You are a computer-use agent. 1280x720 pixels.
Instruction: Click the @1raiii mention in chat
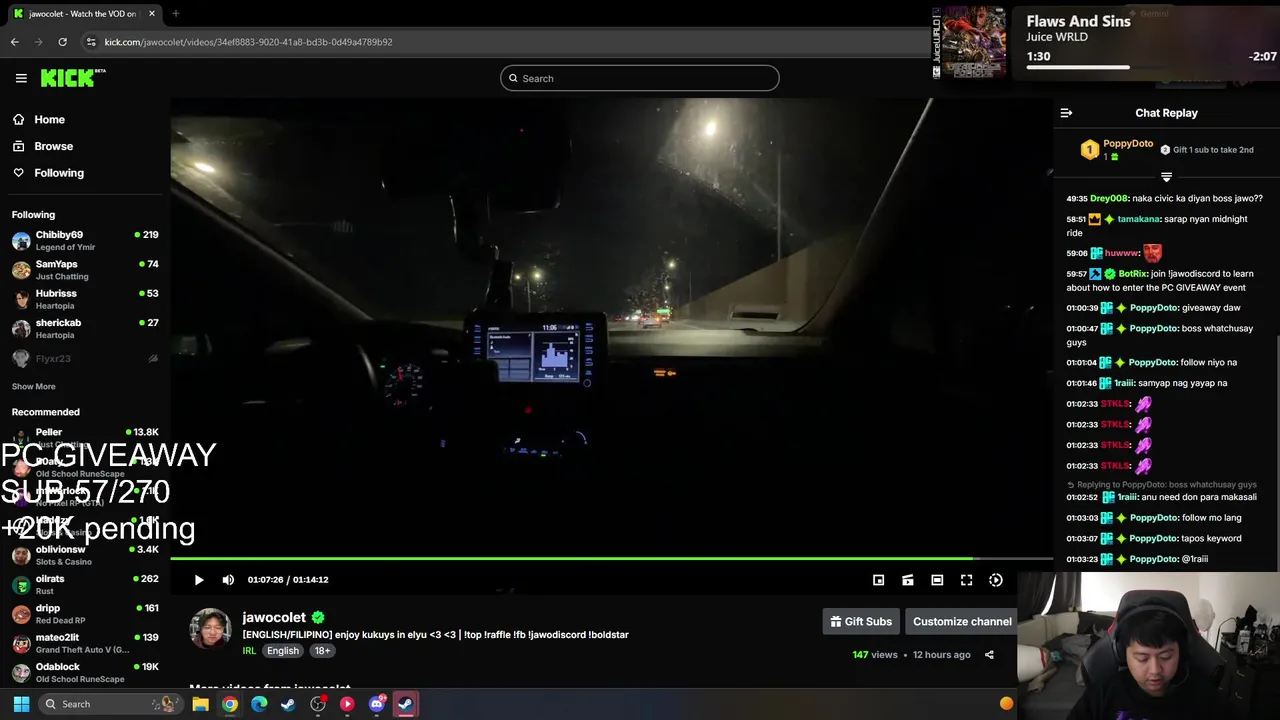coord(1195,559)
